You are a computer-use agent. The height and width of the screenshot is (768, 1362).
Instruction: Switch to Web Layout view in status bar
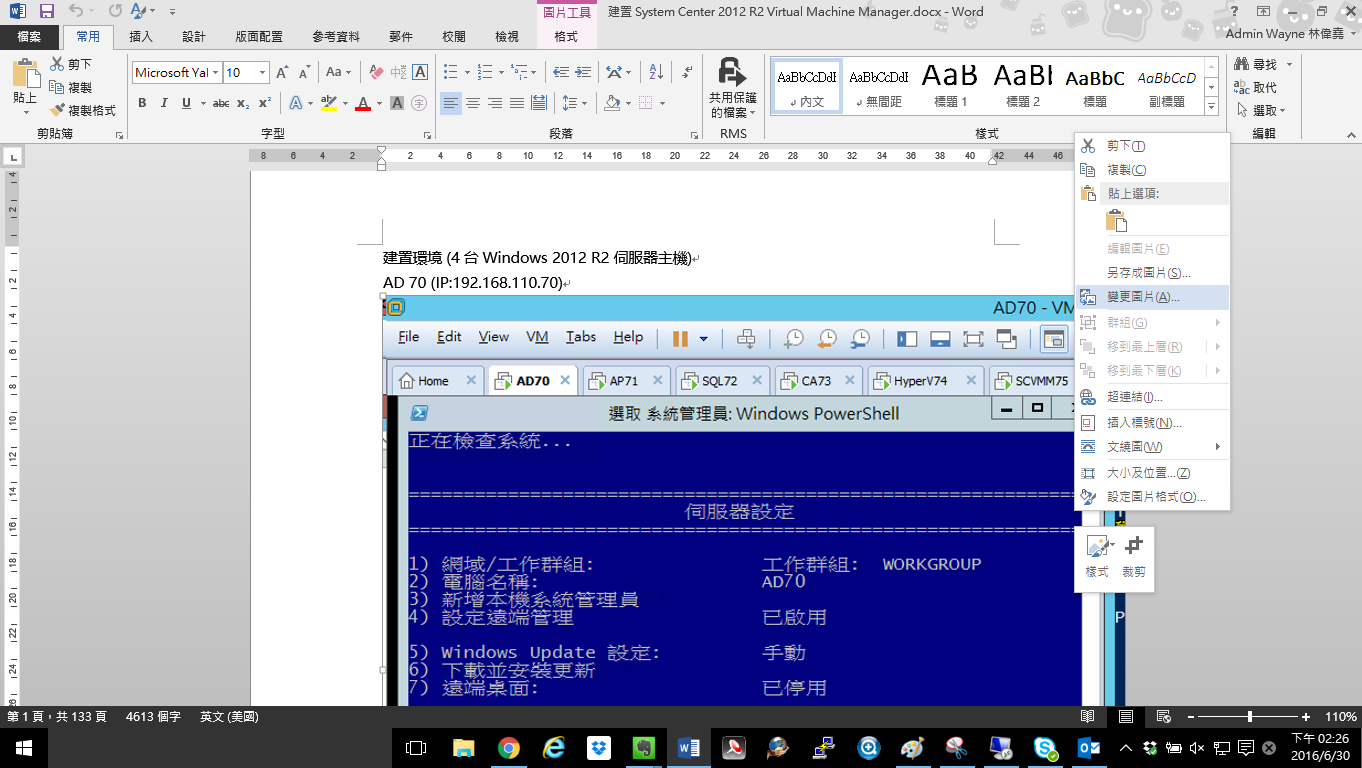[x=1163, y=717]
